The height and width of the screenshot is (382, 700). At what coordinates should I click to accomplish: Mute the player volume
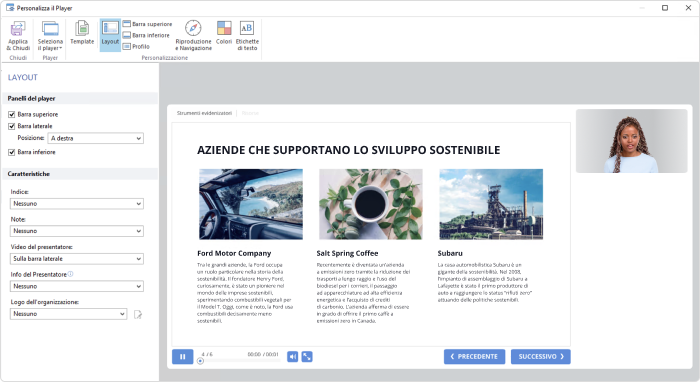[292, 357]
